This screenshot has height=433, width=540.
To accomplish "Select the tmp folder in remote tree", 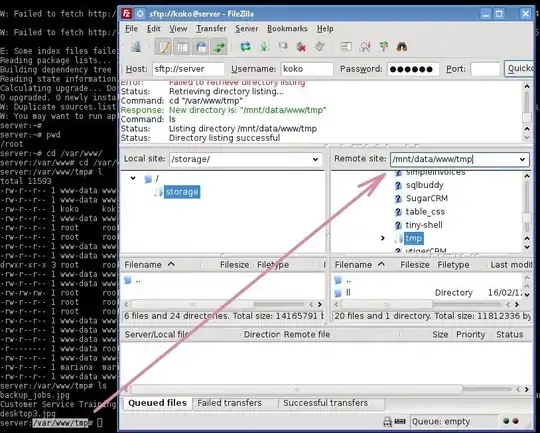I will [414, 238].
